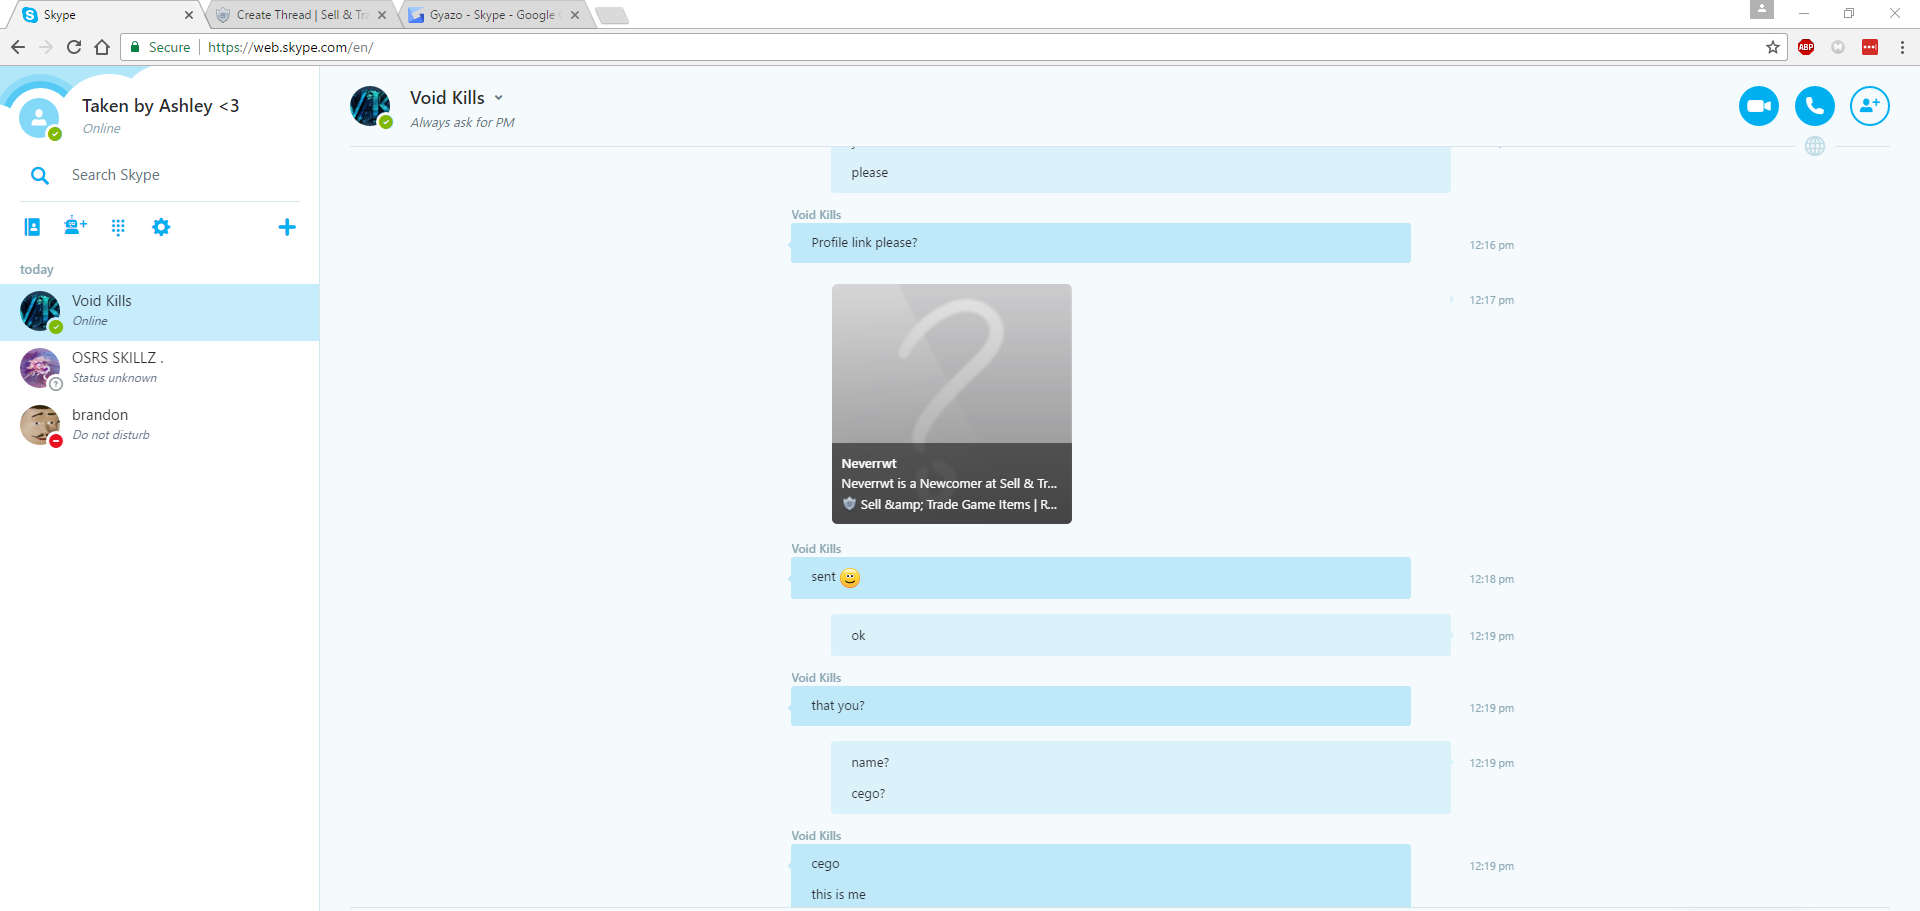Close the Gyazo tab

575,15
